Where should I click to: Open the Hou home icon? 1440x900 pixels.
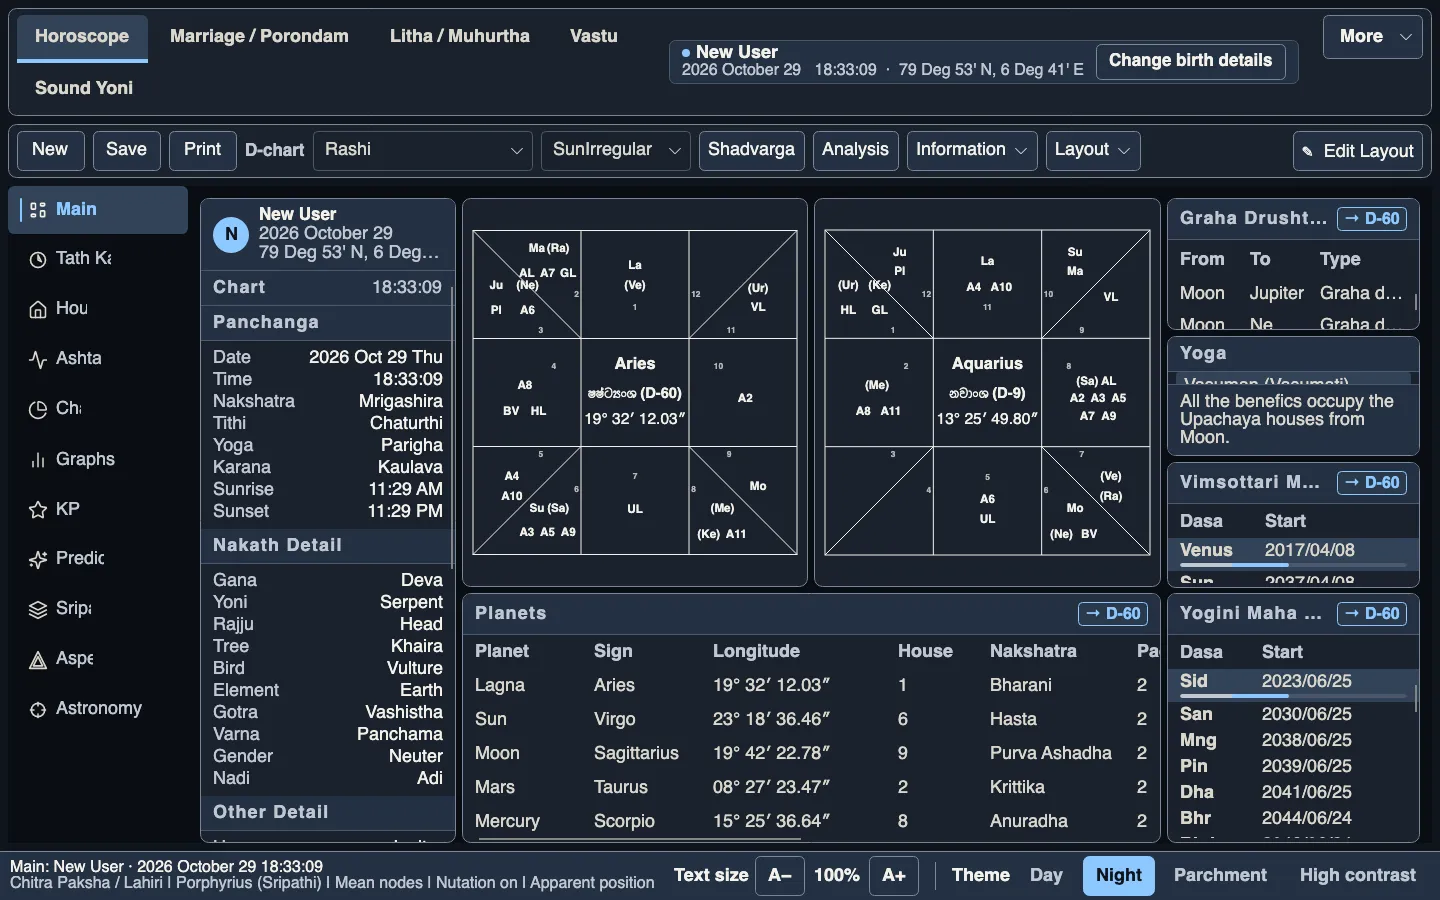pos(38,309)
